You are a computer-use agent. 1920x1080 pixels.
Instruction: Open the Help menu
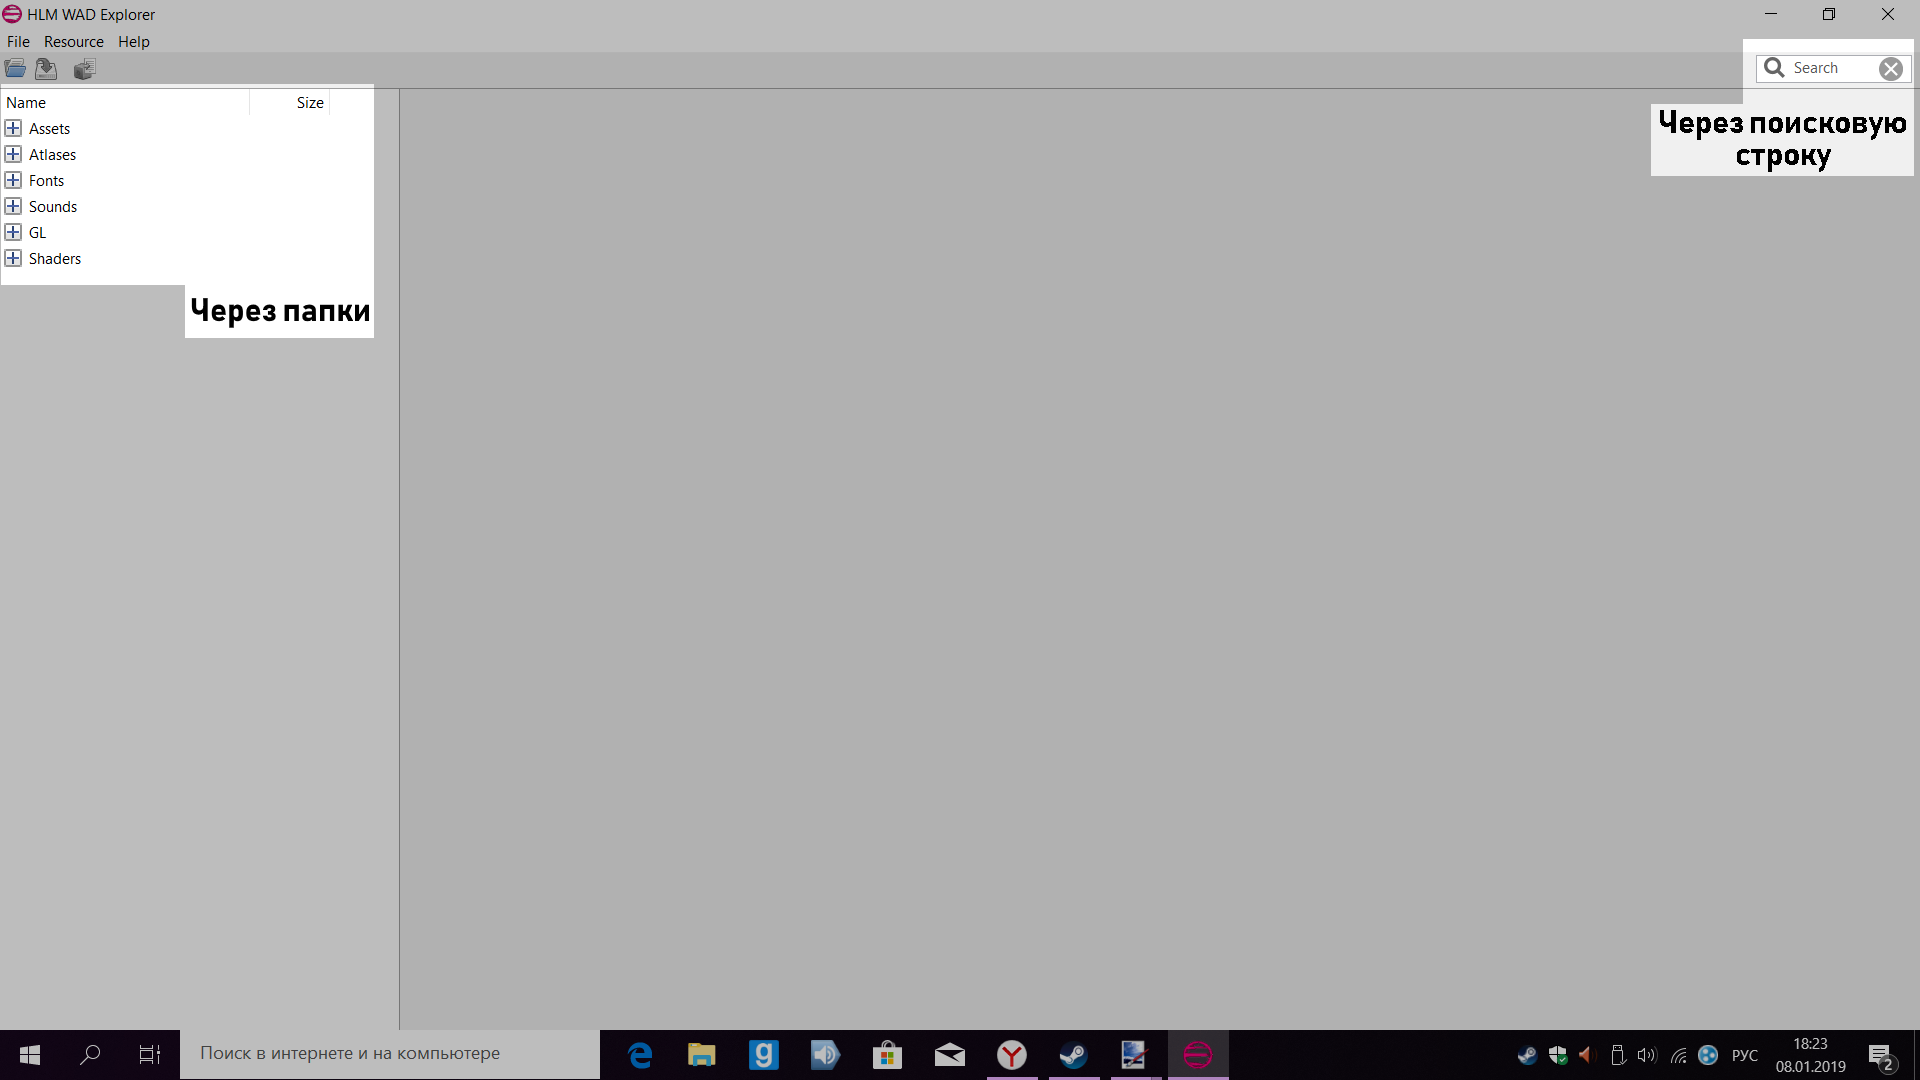pyautogui.click(x=133, y=42)
